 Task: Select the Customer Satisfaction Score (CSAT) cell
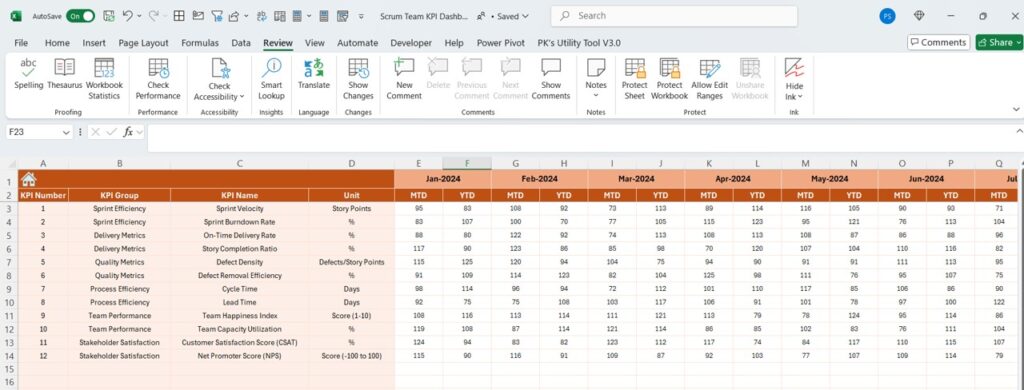pyautogui.click(x=240, y=342)
